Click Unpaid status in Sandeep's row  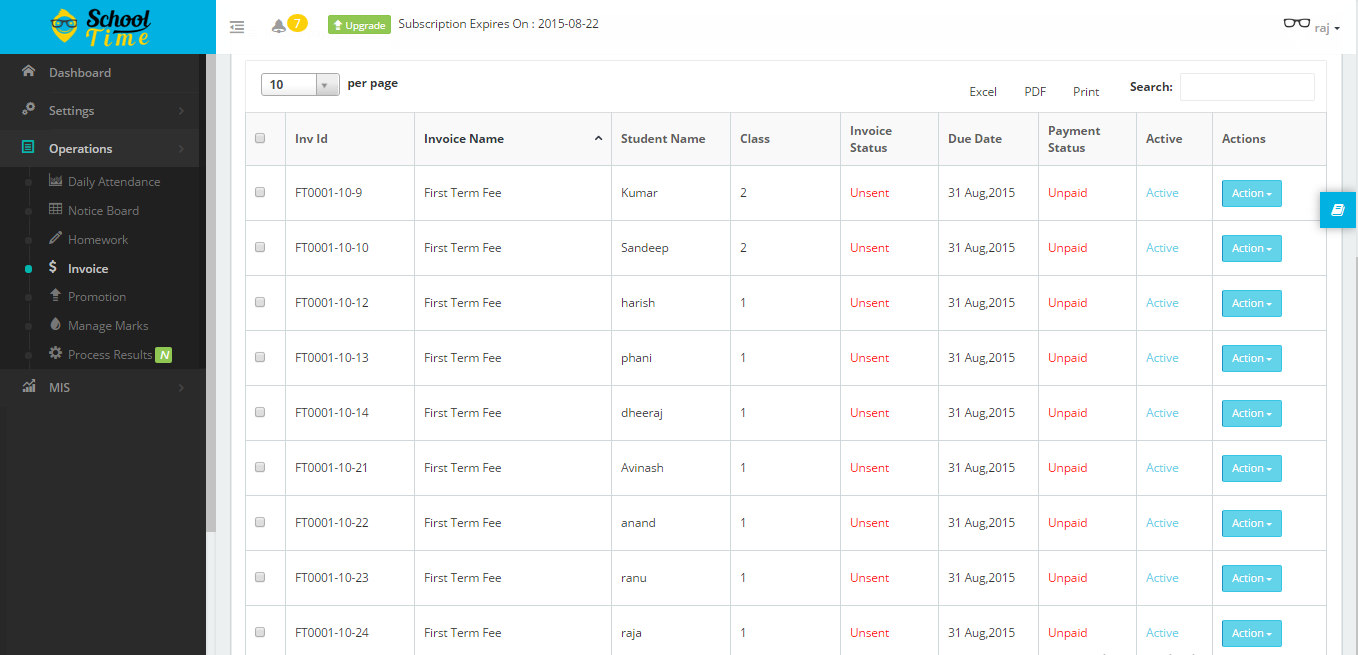click(x=1067, y=248)
